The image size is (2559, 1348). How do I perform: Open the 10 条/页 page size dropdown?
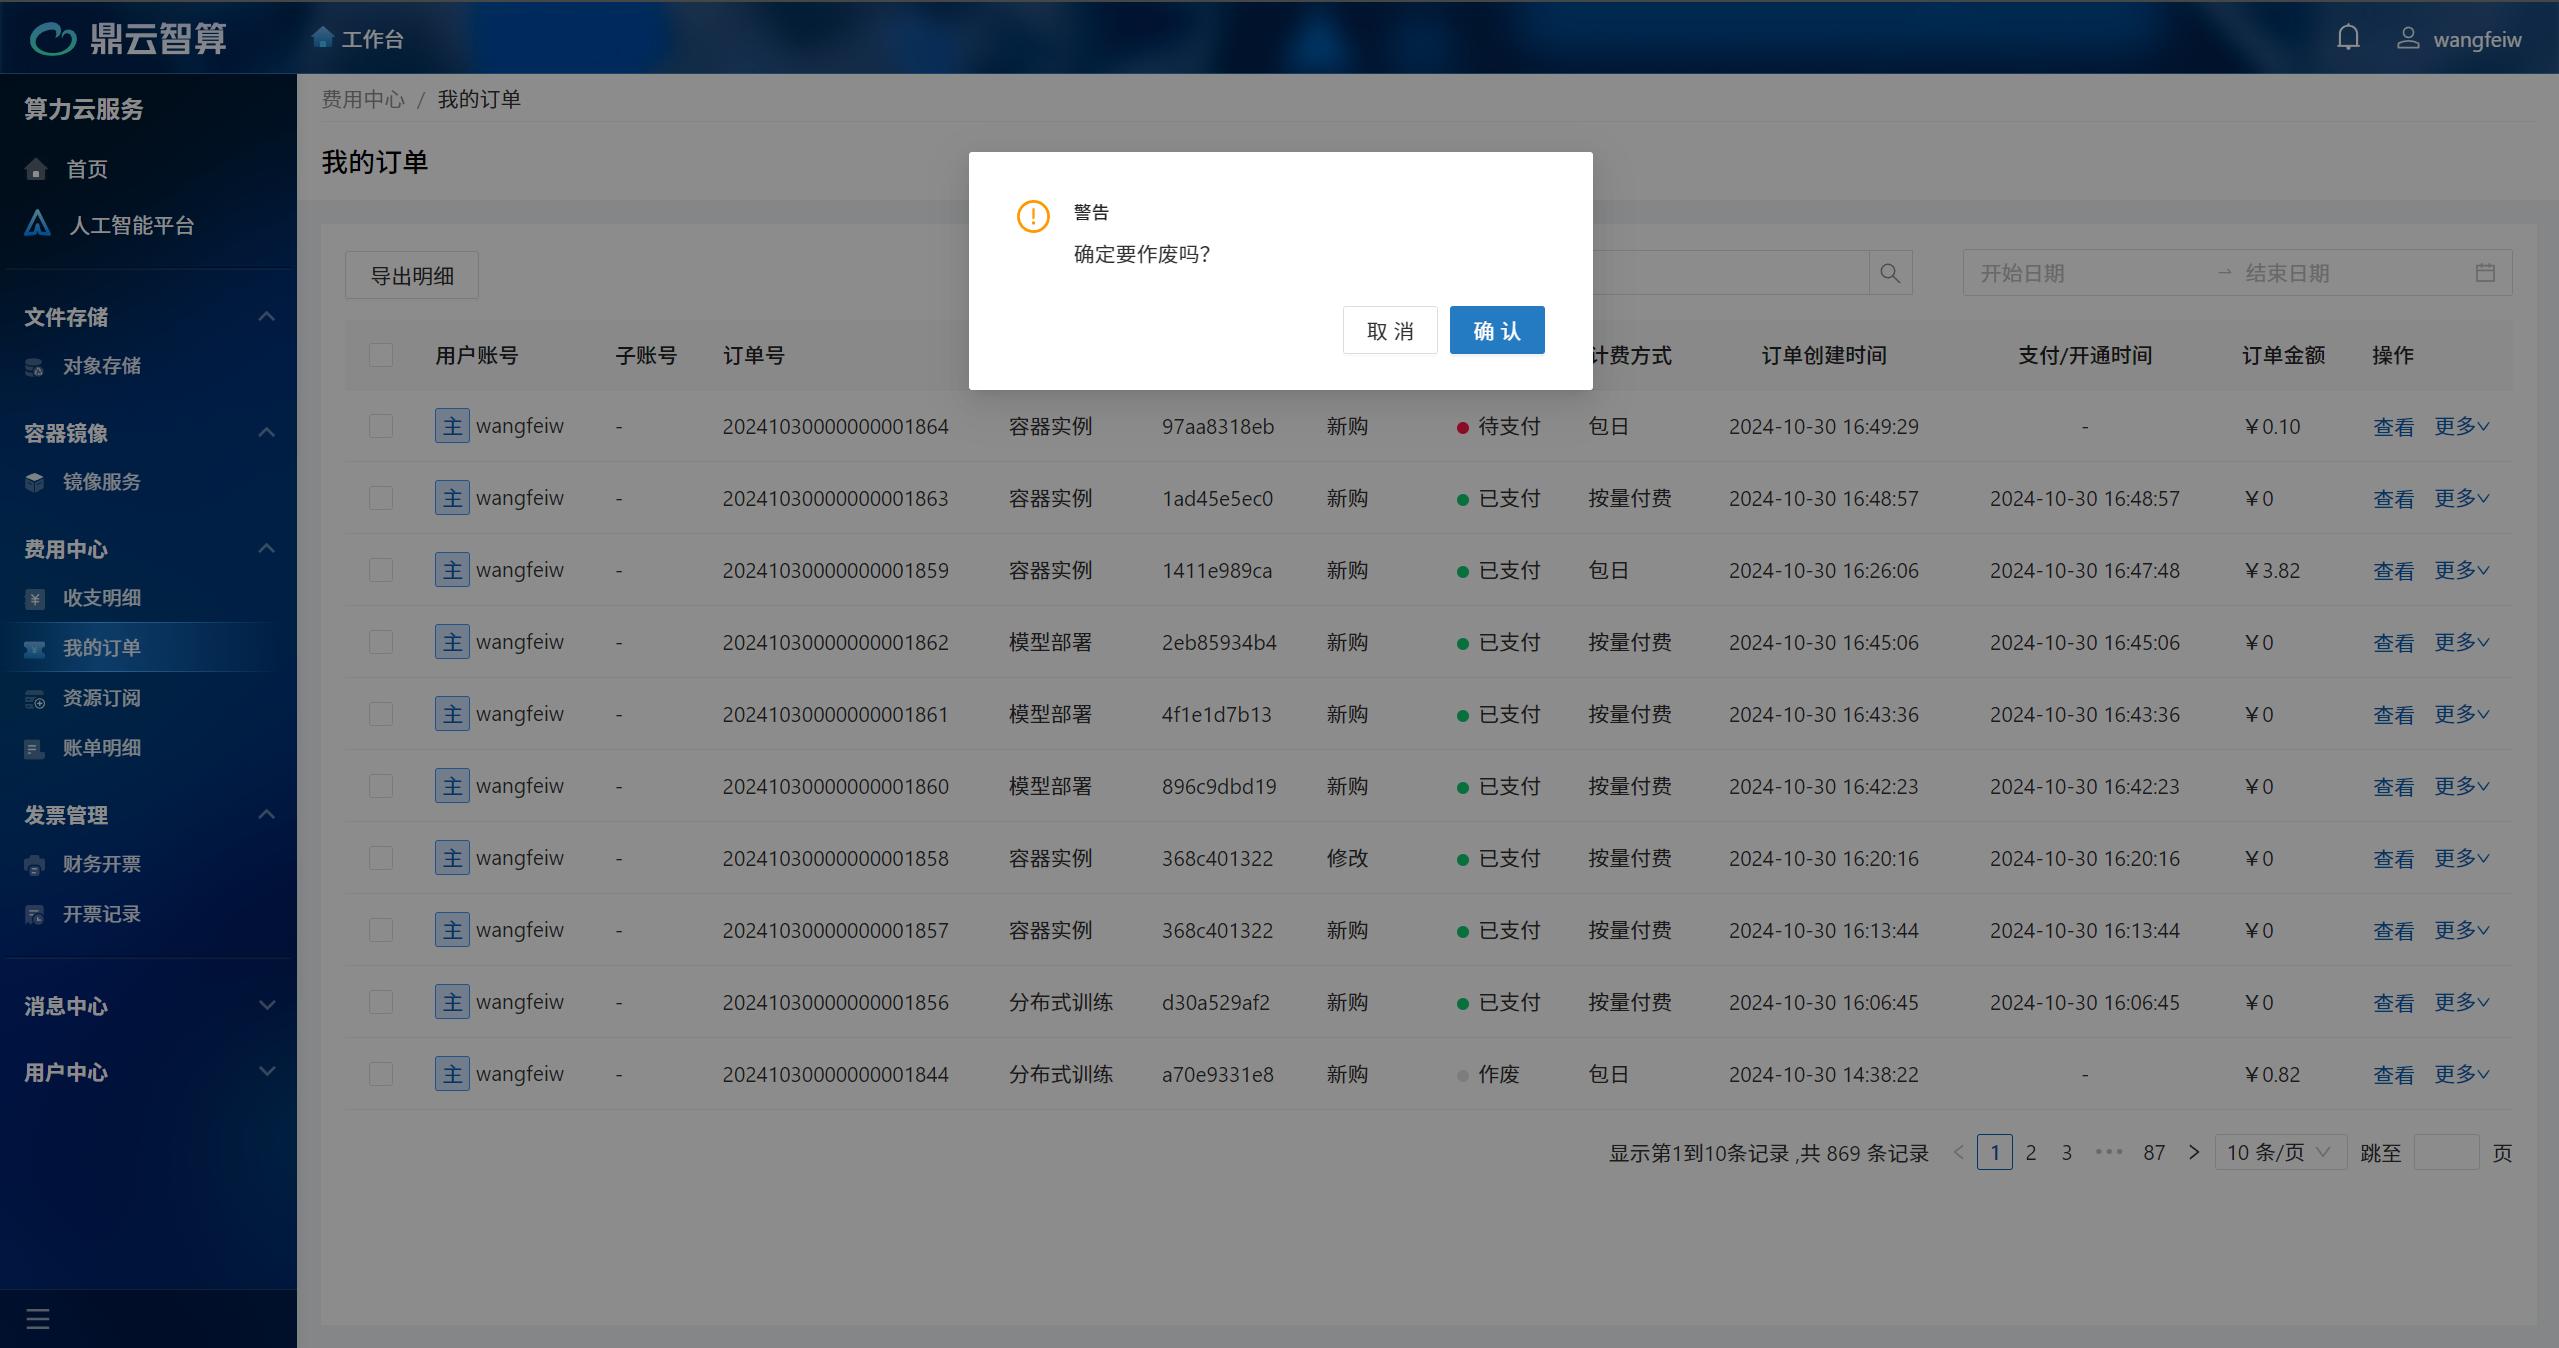[2279, 1152]
